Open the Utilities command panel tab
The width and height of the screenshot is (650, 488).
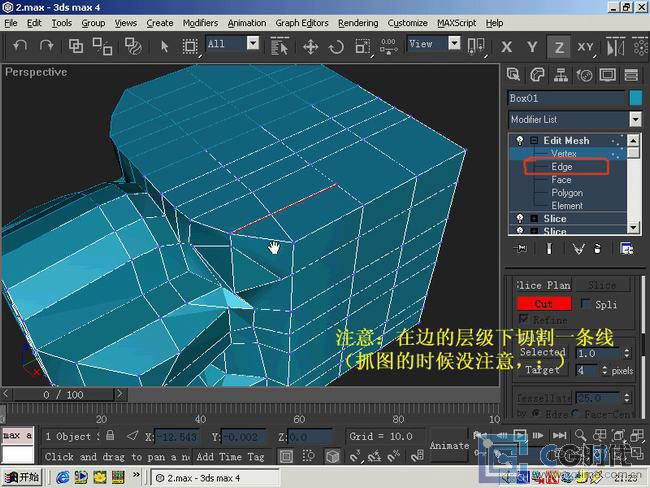pyautogui.click(x=631, y=75)
